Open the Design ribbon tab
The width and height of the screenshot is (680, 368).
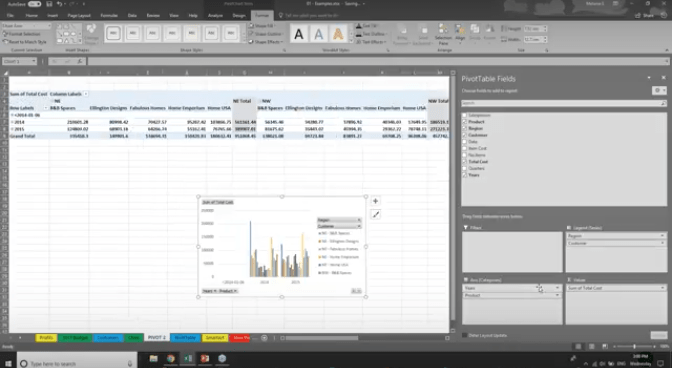click(239, 16)
